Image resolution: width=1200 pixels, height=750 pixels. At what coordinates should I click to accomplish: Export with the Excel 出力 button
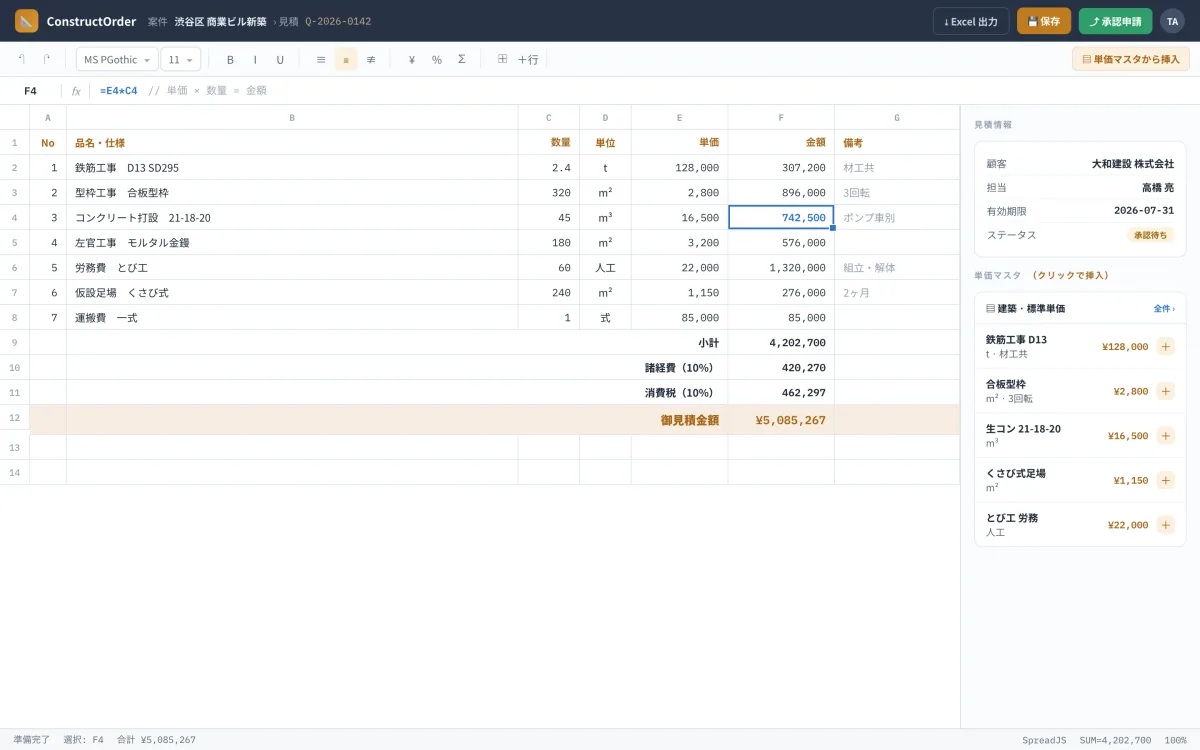point(971,21)
